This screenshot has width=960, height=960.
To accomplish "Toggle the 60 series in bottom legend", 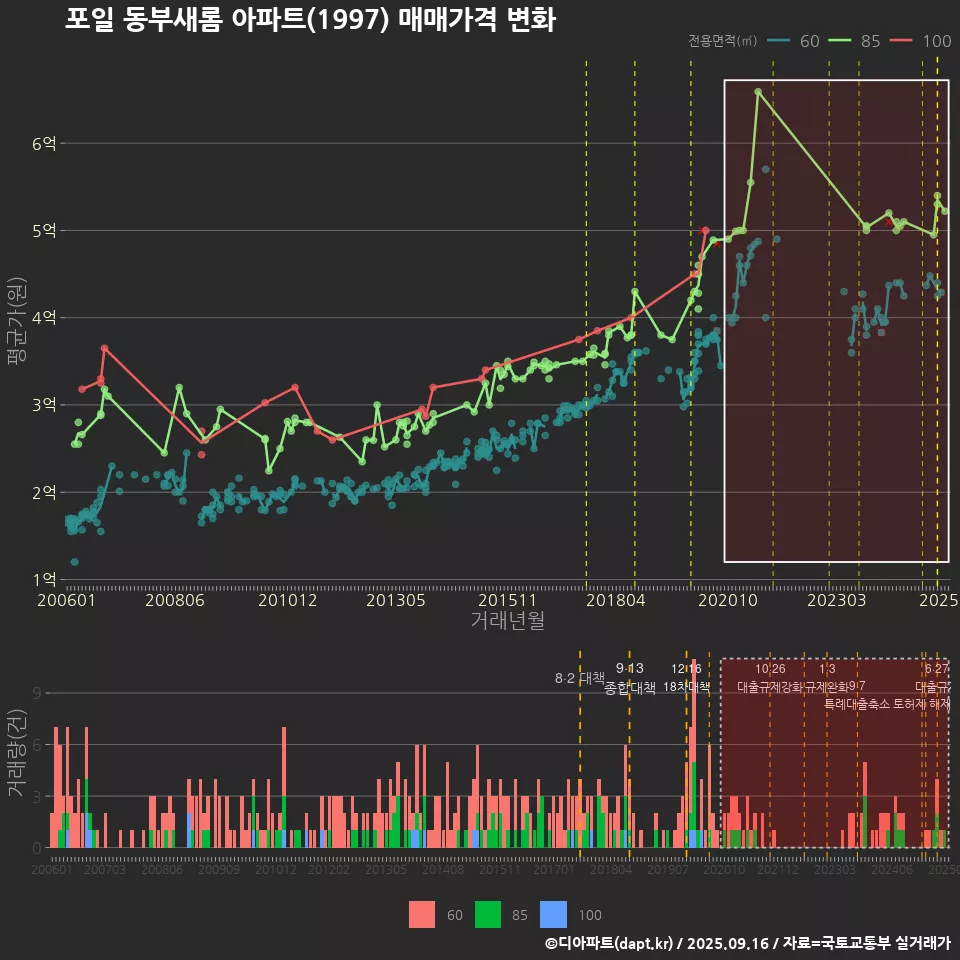I will tap(454, 914).
